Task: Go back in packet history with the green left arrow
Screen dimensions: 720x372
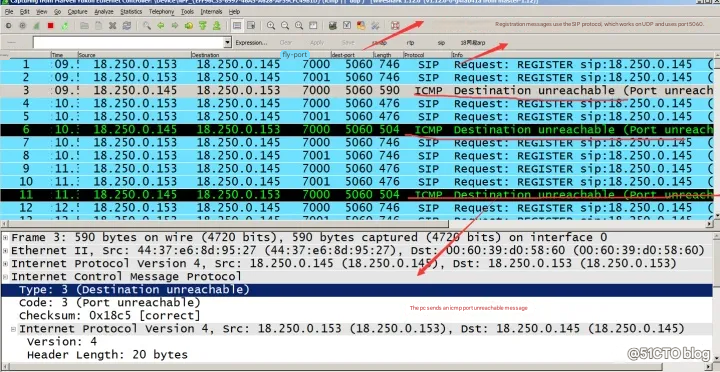Action: coord(161,26)
